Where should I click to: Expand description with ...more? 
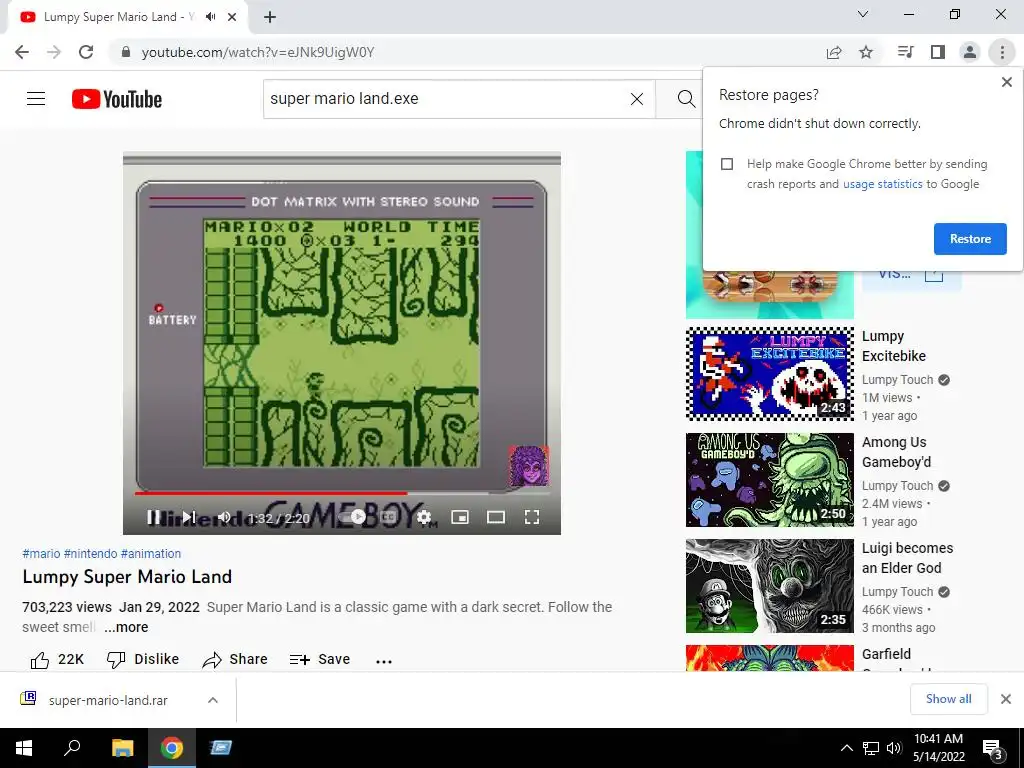click(127, 627)
